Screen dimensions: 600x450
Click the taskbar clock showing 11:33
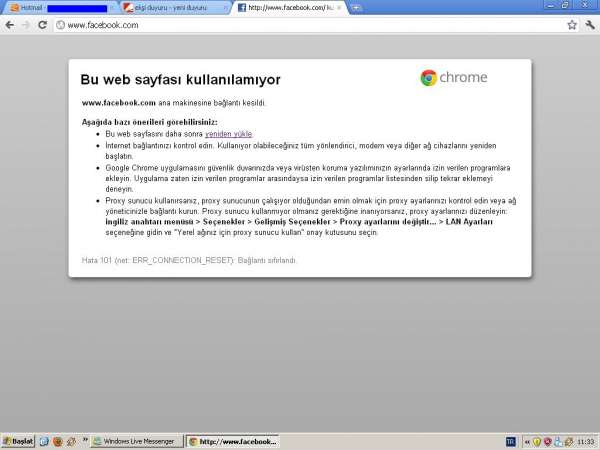(x=586, y=442)
